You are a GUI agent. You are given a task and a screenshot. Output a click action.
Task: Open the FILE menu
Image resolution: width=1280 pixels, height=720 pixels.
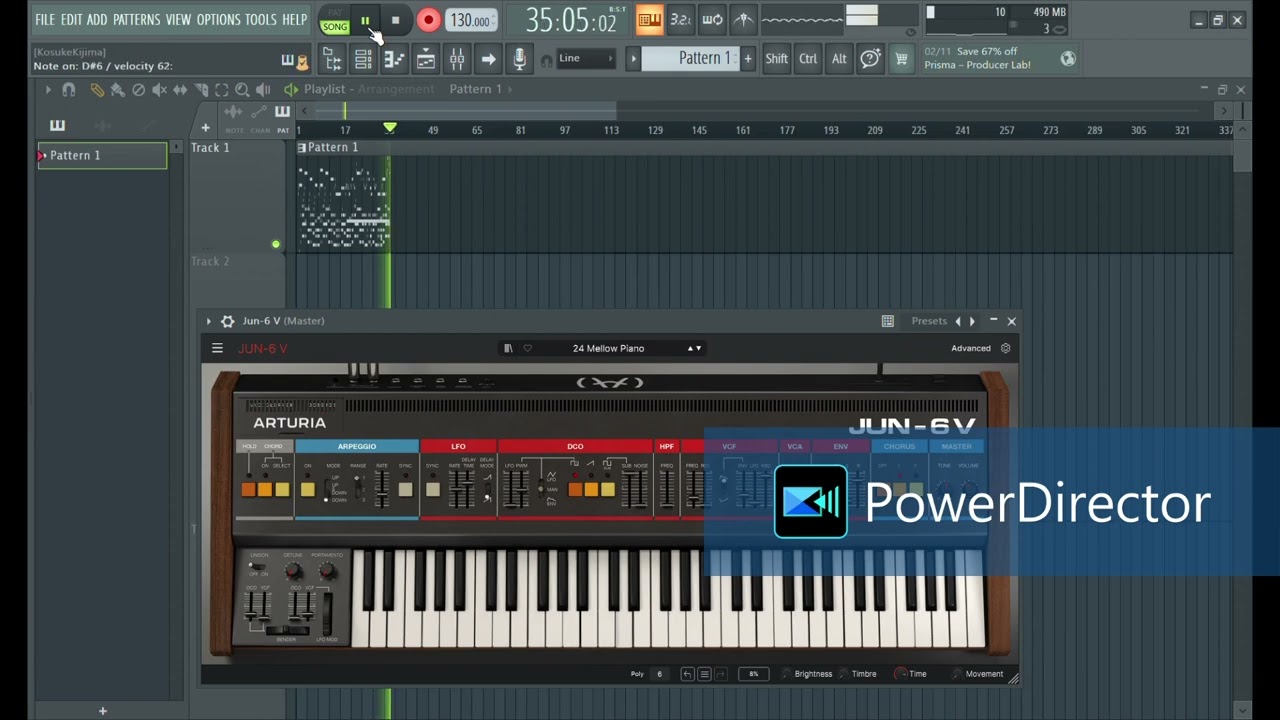coord(45,19)
